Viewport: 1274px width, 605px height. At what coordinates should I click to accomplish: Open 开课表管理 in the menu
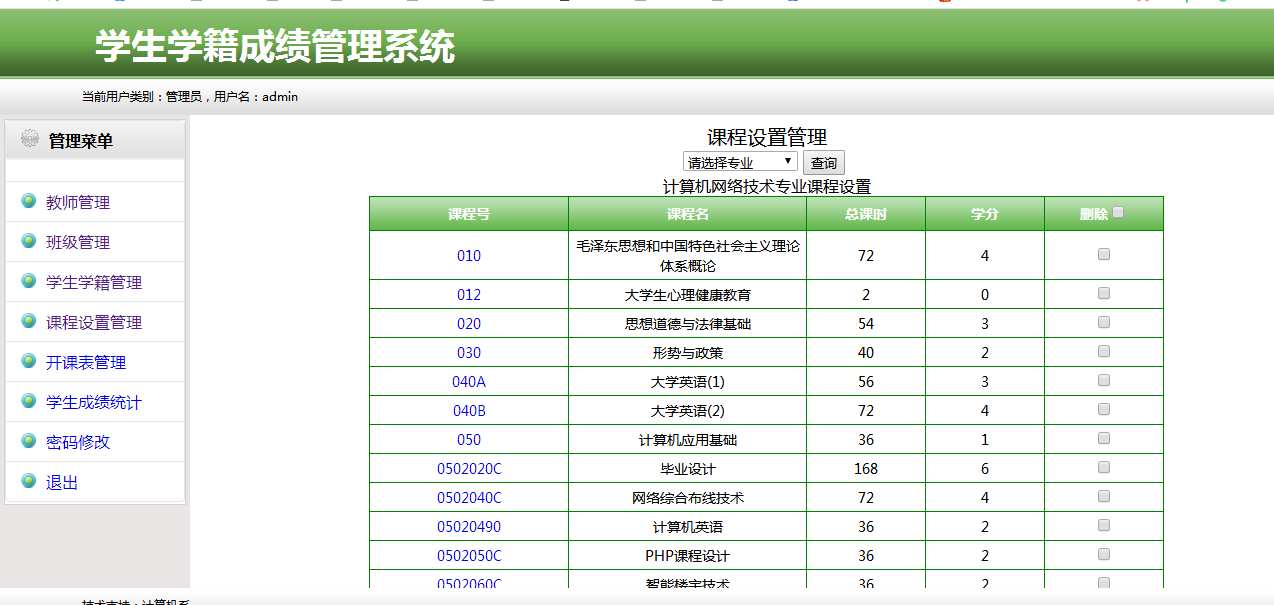point(86,362)
